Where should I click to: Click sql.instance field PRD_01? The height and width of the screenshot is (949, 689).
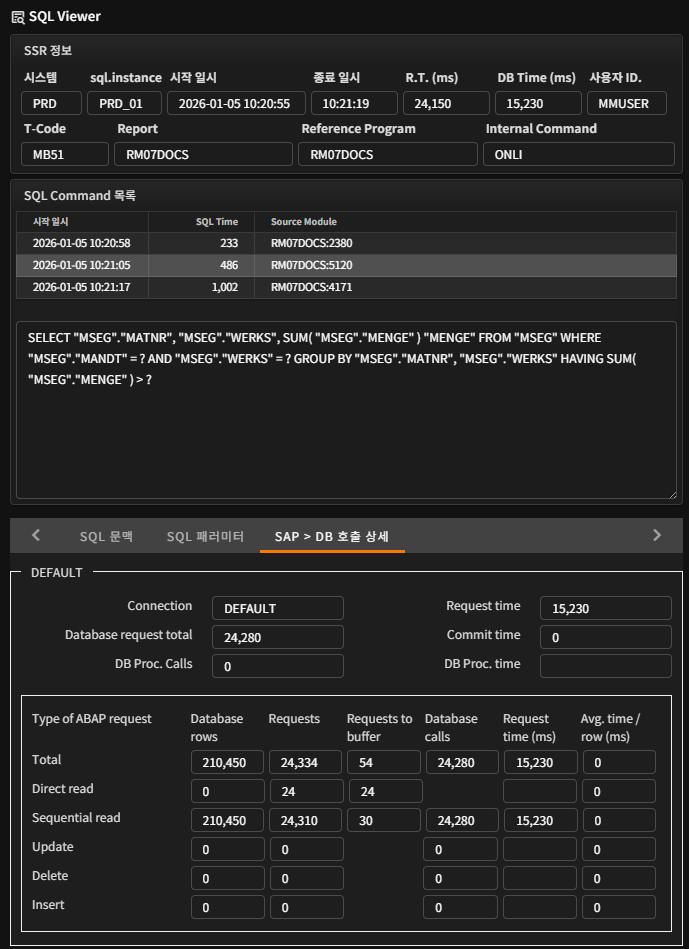125,103
